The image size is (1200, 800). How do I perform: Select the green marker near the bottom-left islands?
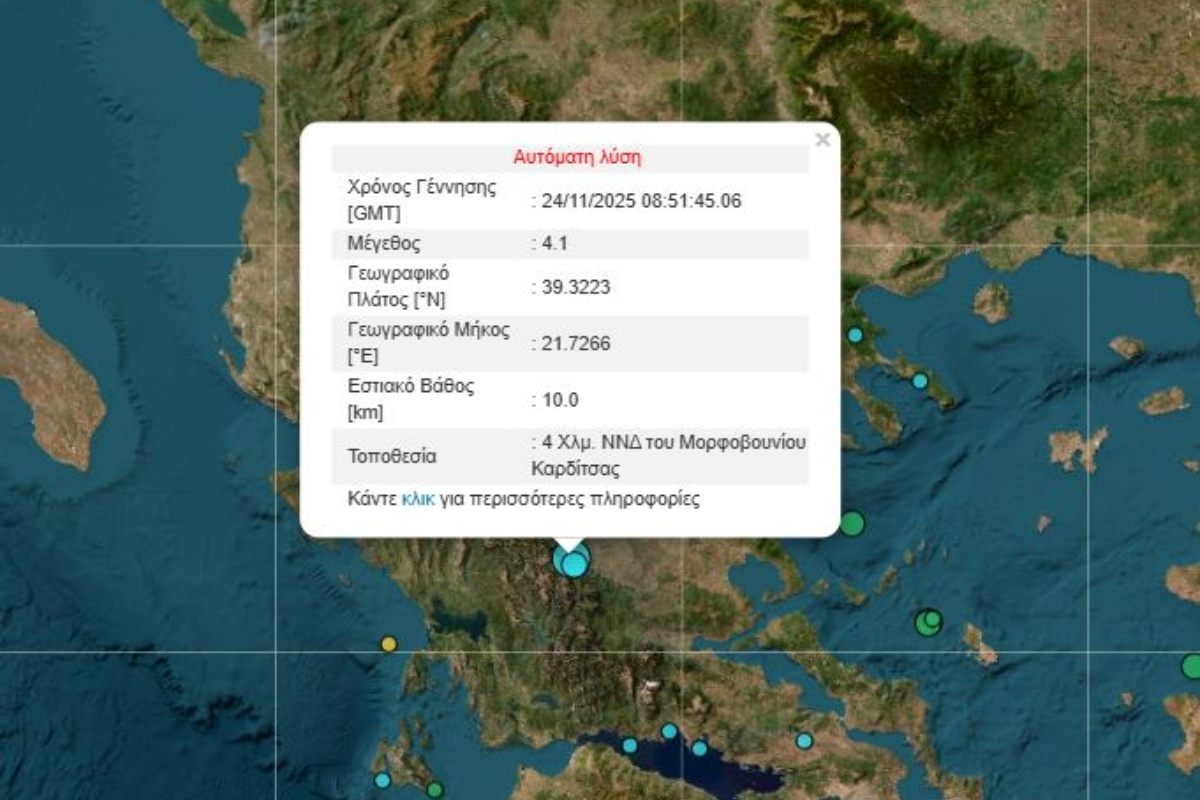[434, 790]
